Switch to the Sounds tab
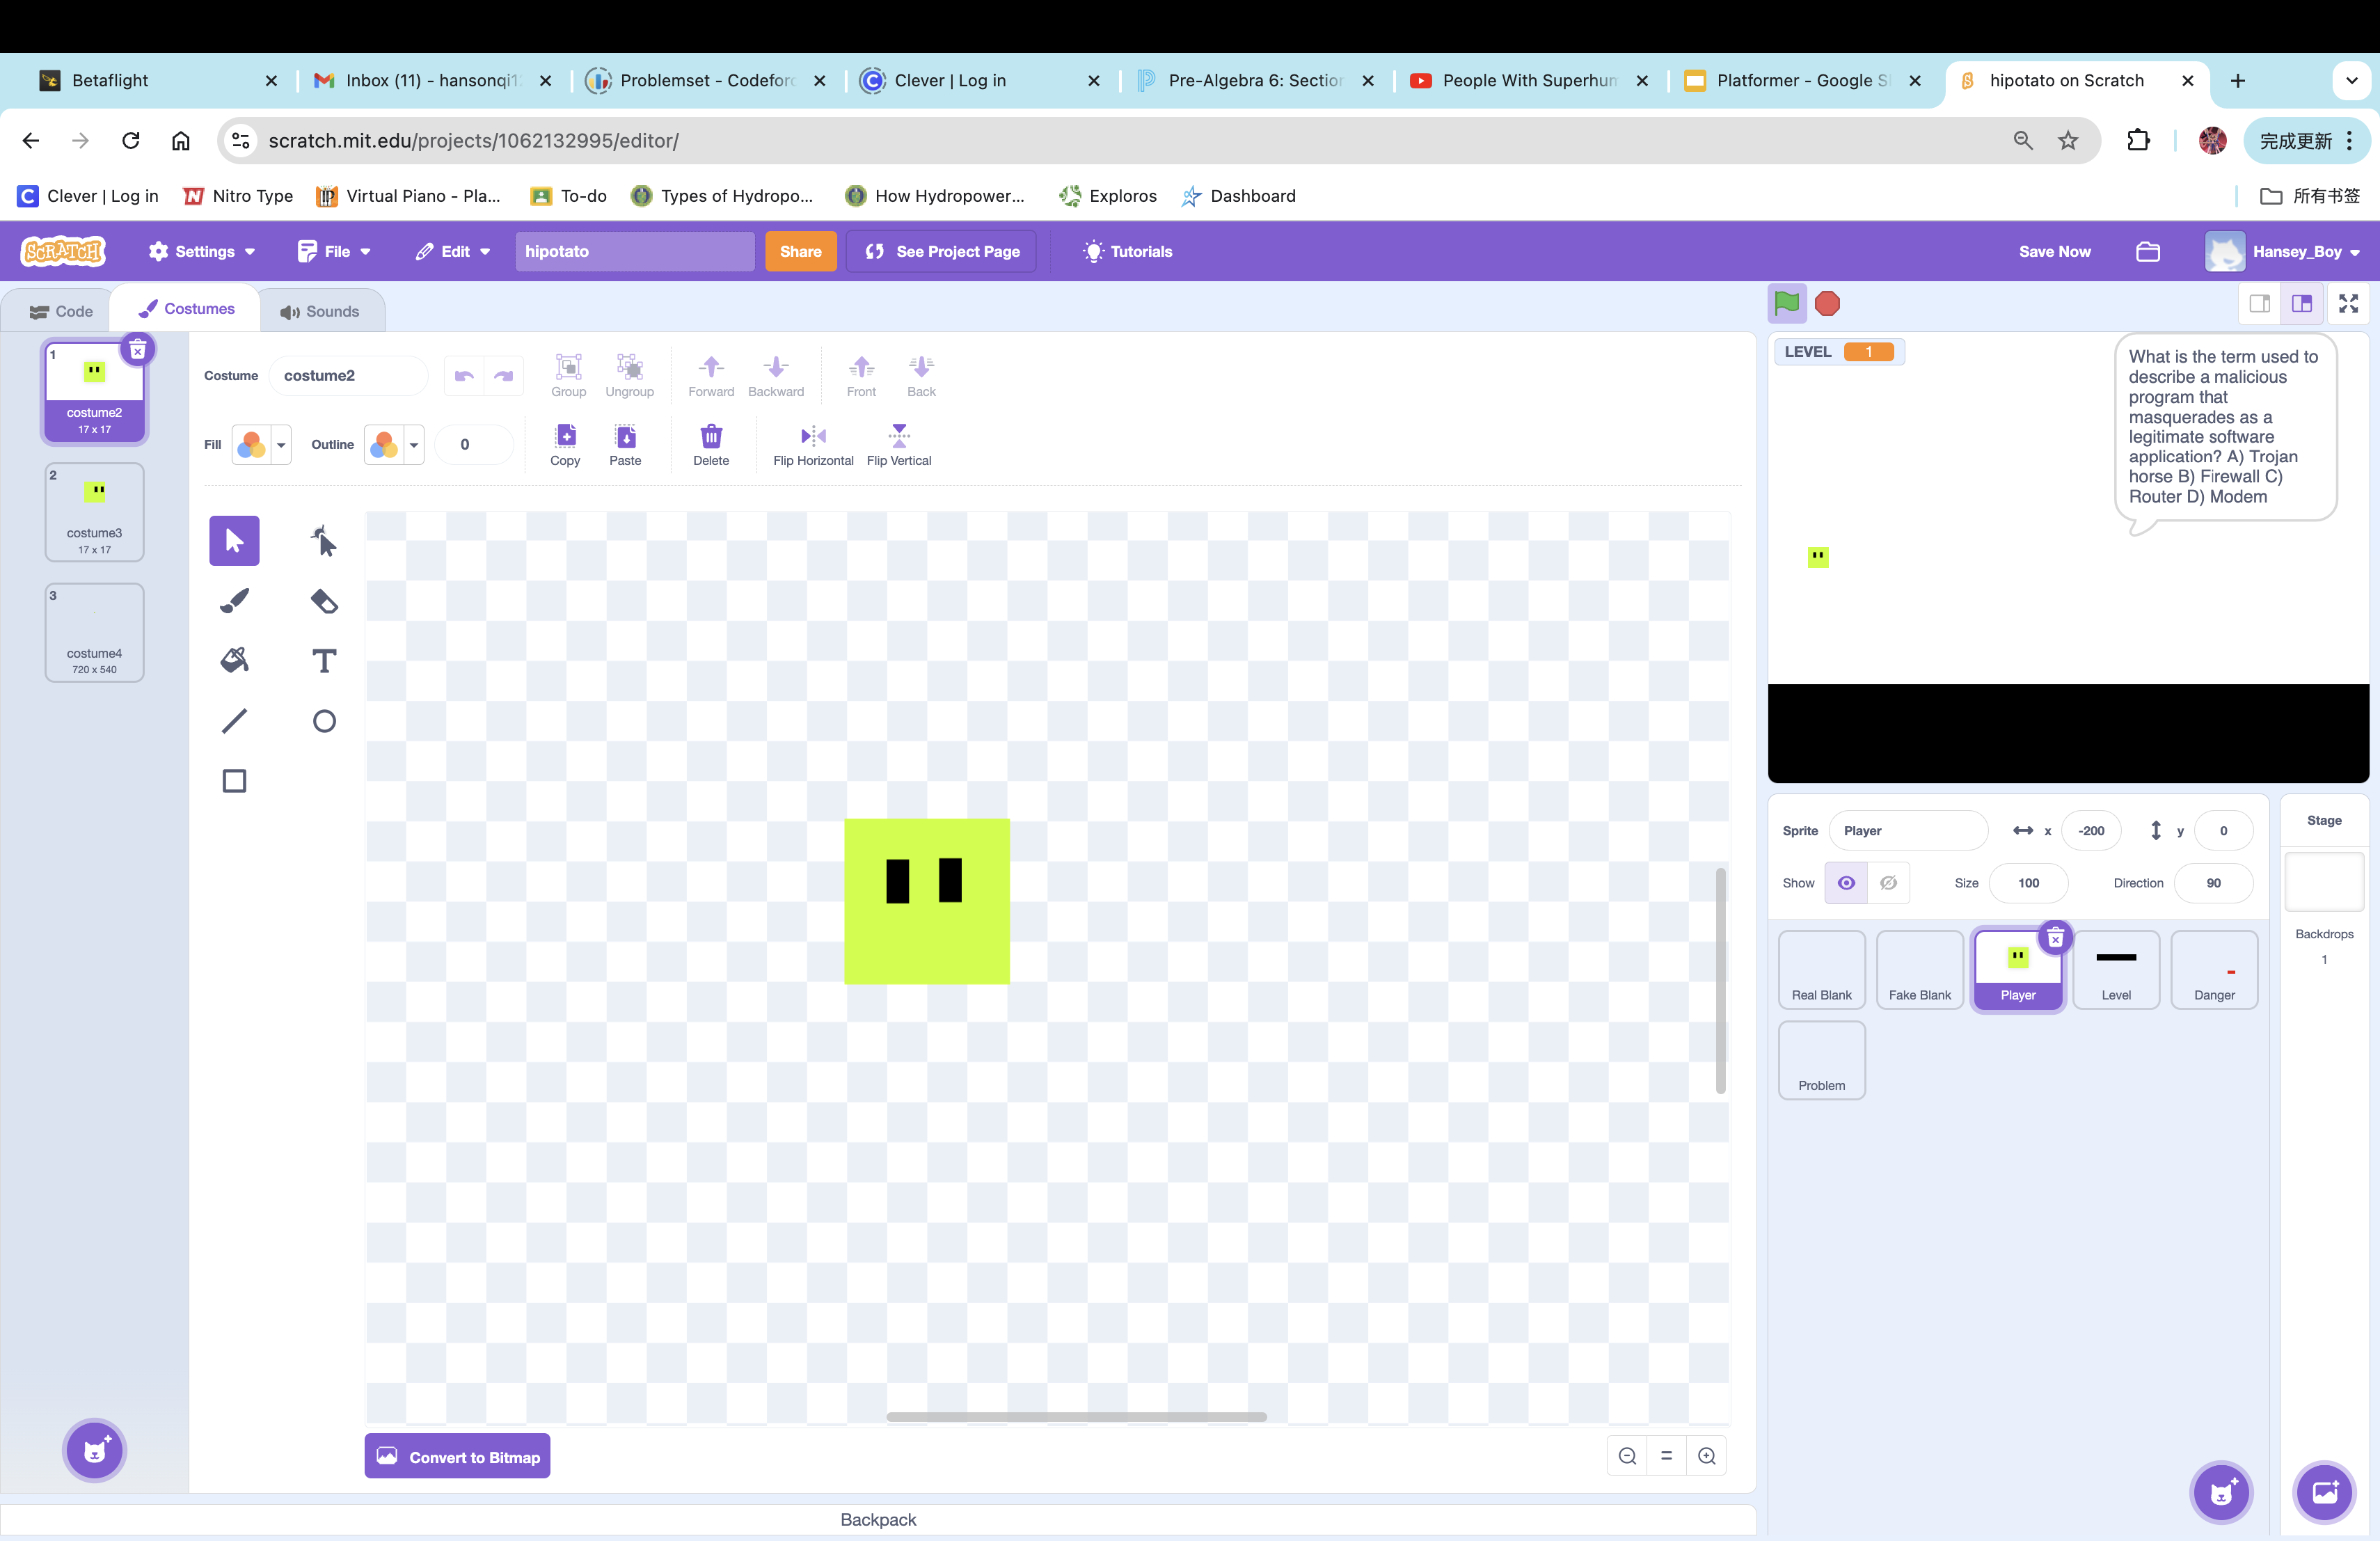The image size is (2380, 1541). pyautogui.click(x=320, y=311)
